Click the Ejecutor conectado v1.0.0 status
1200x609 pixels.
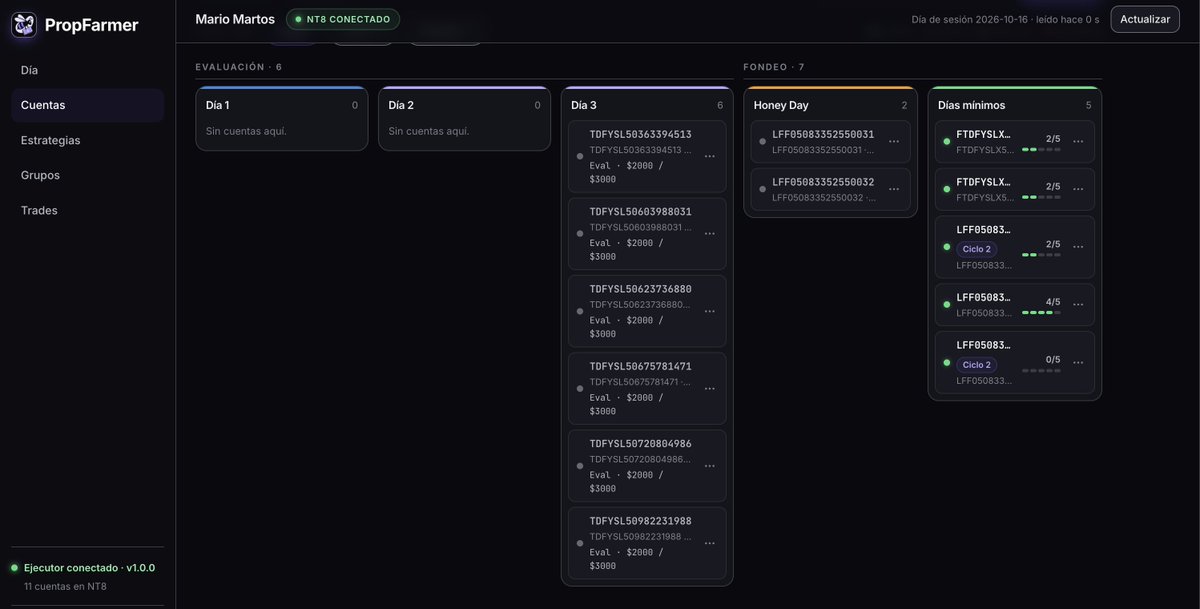pyautogui.click(x=89, y=568)
